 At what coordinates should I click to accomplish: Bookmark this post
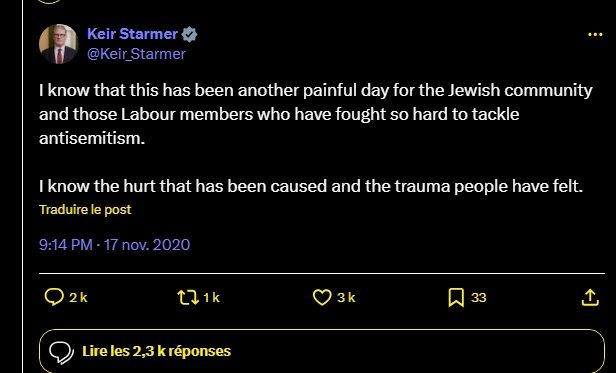pos(456,298)
